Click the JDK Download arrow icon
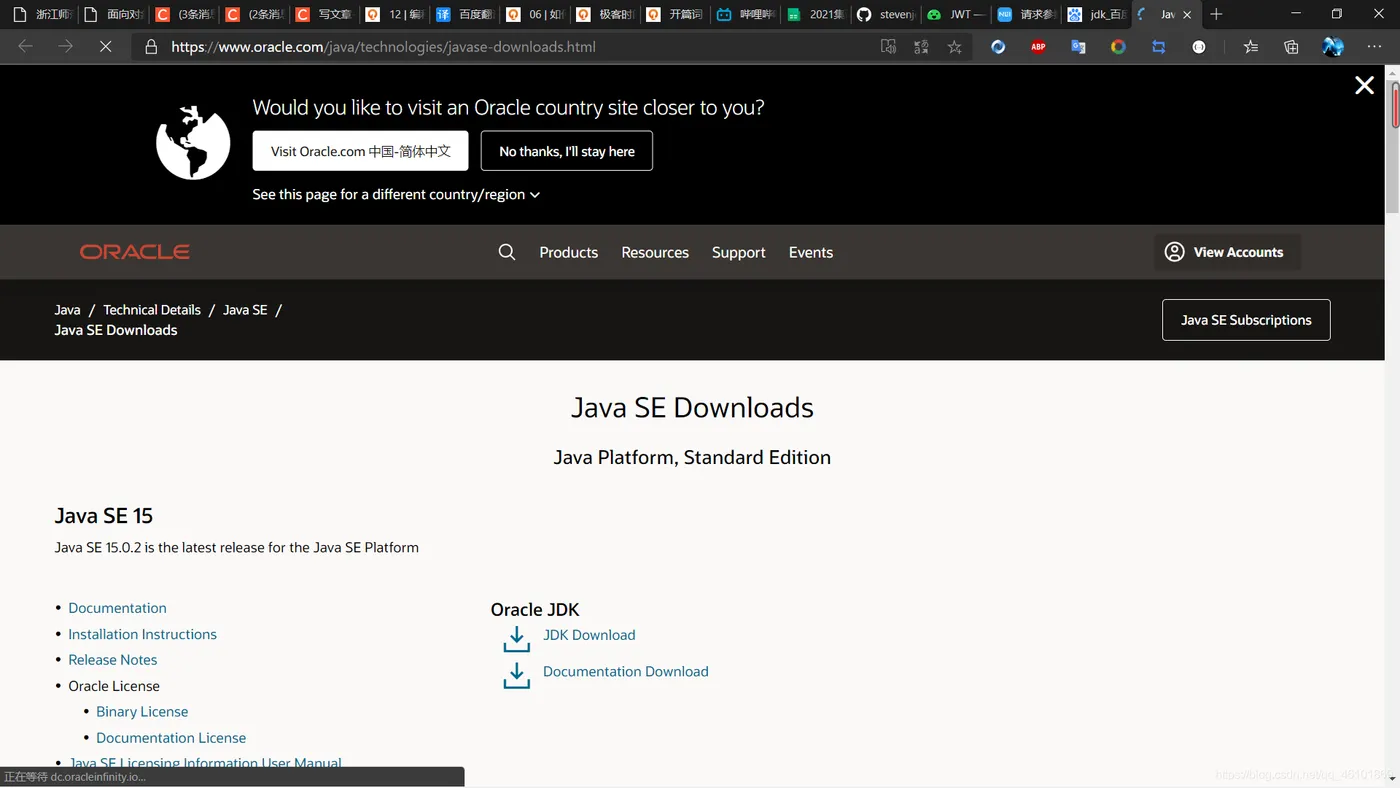The height and width of the screenshot is (788, 1400). (x=516, y=639)
